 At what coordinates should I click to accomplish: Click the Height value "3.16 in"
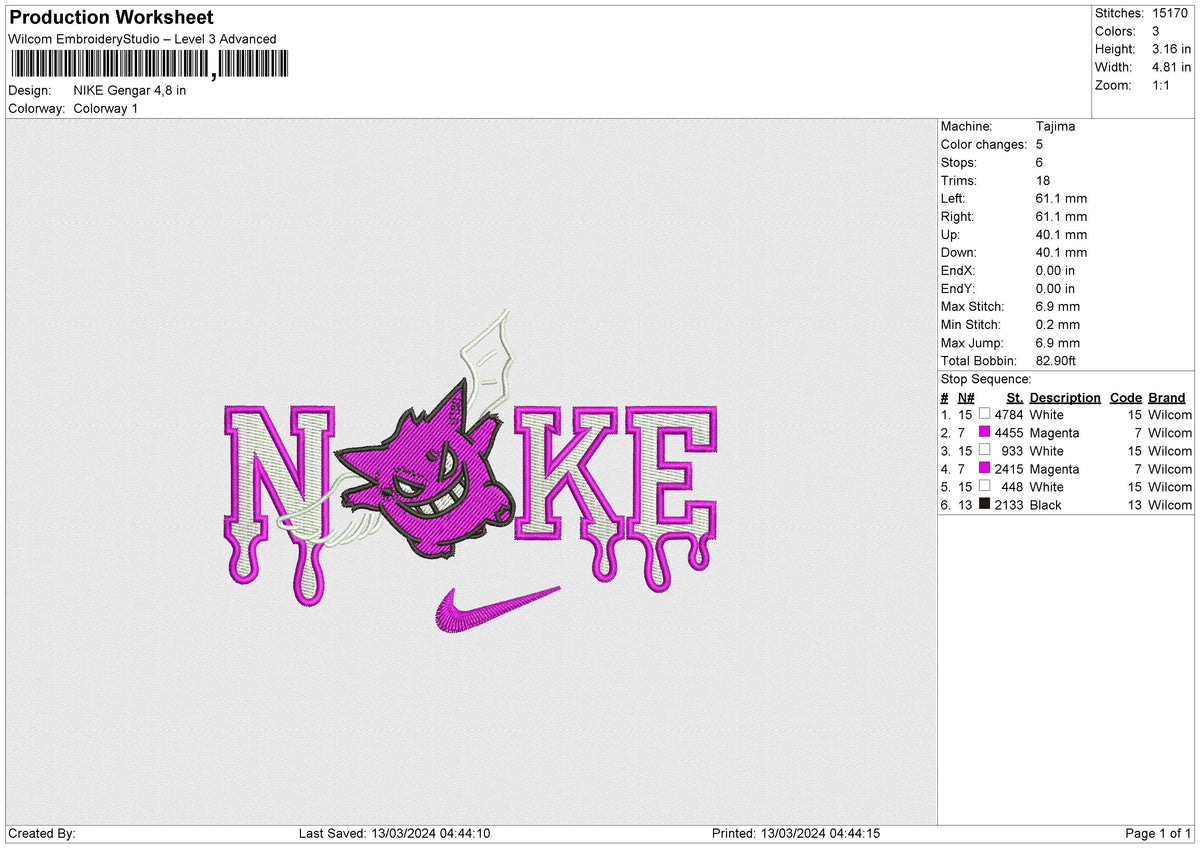tap(1172, 49)
